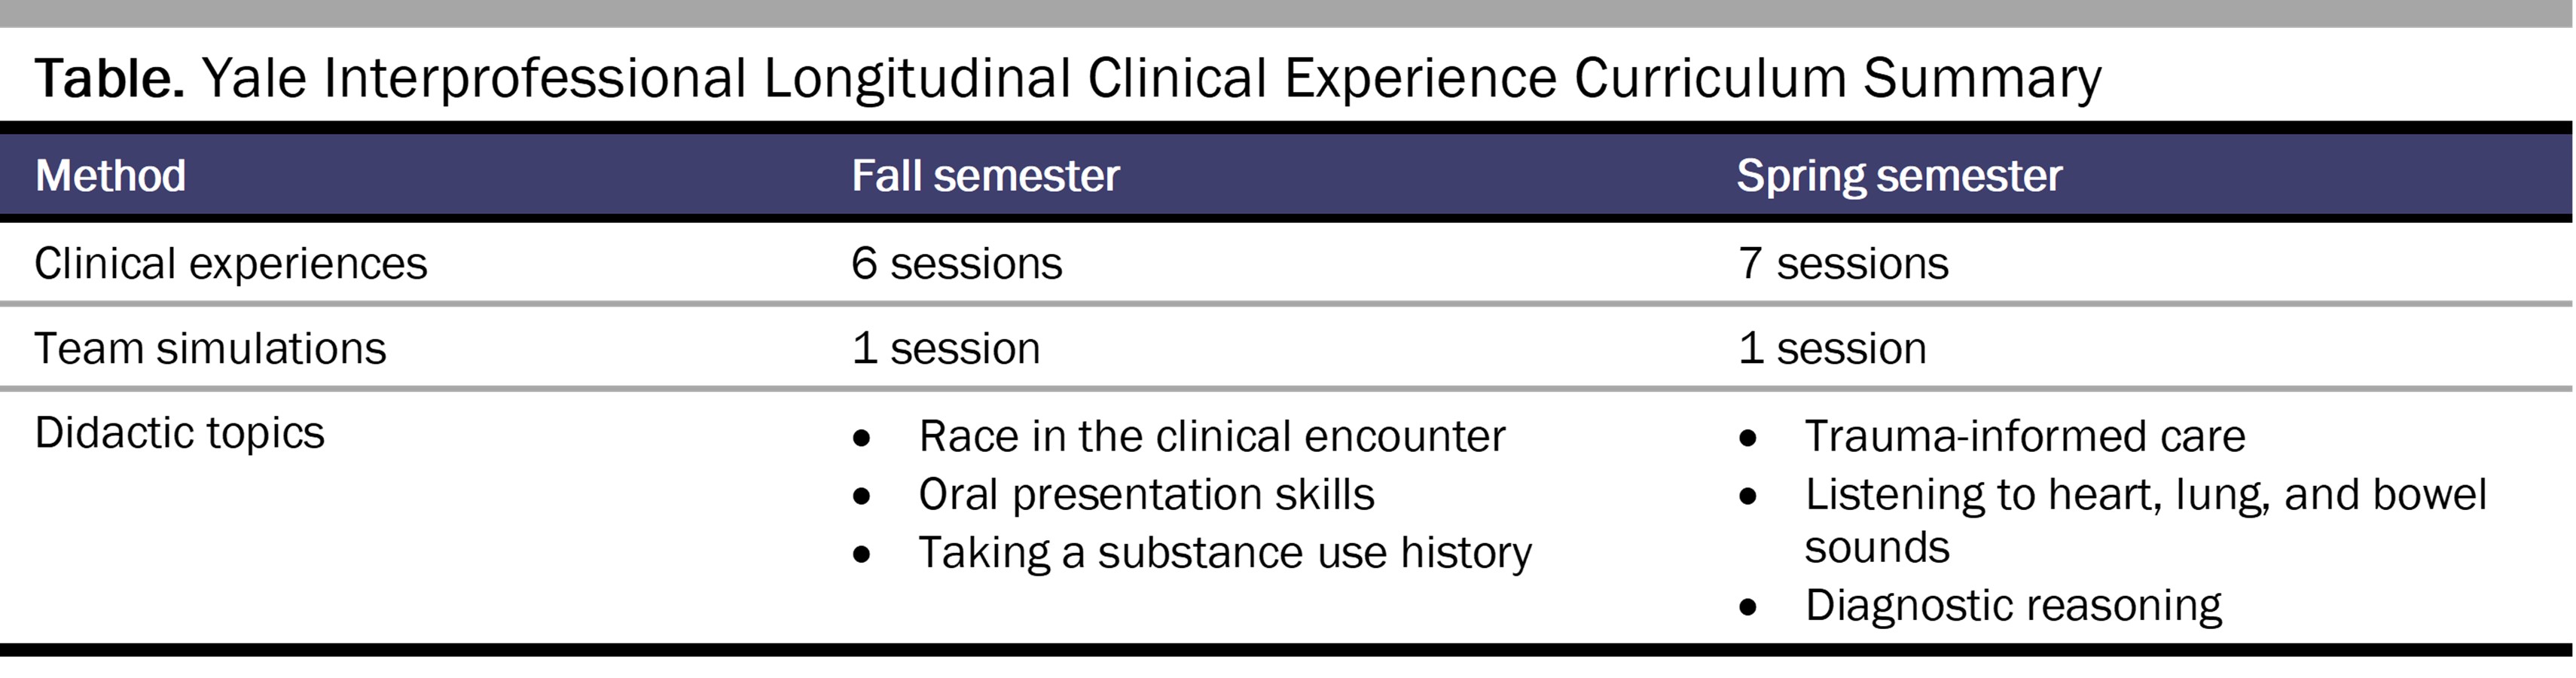Image resolution: width=2576 pixels, height=678 pixels.
Task: Select Oral presentation skills topic
Action: (1146, 495)
